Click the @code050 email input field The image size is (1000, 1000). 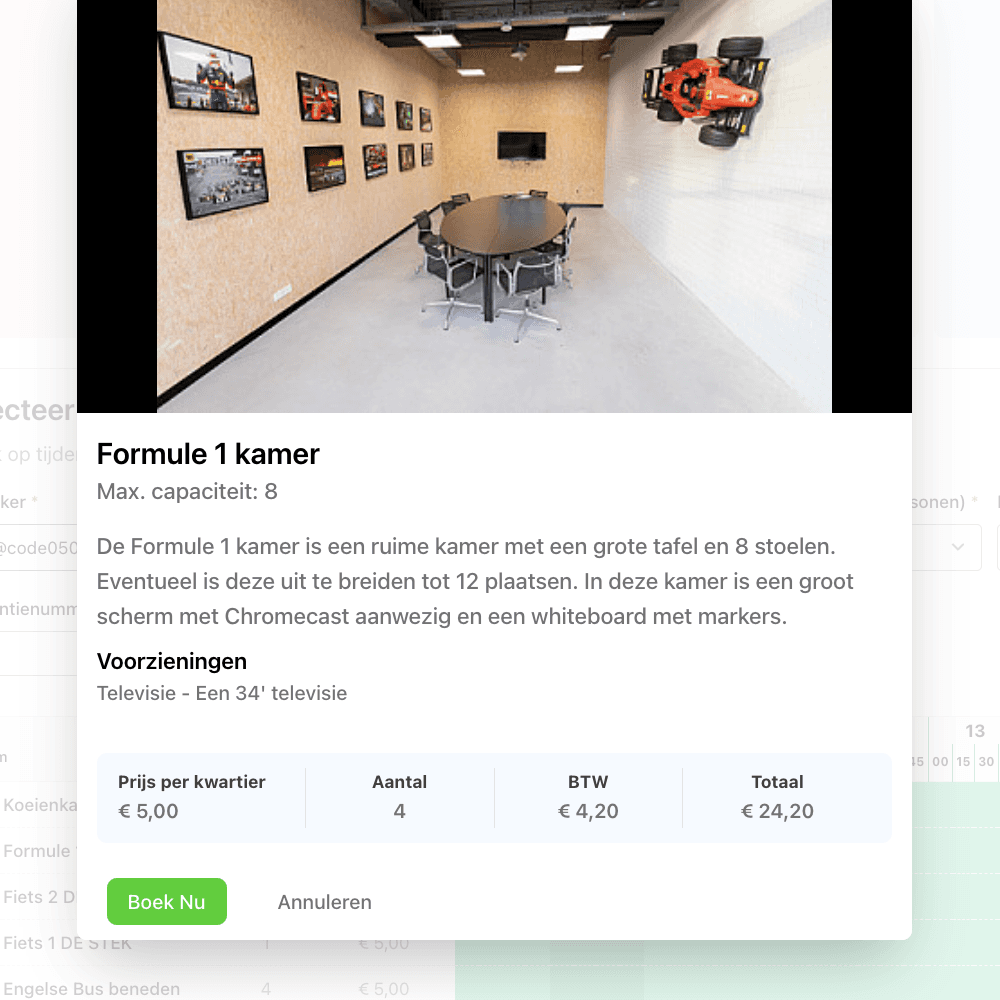click(38, 547)
